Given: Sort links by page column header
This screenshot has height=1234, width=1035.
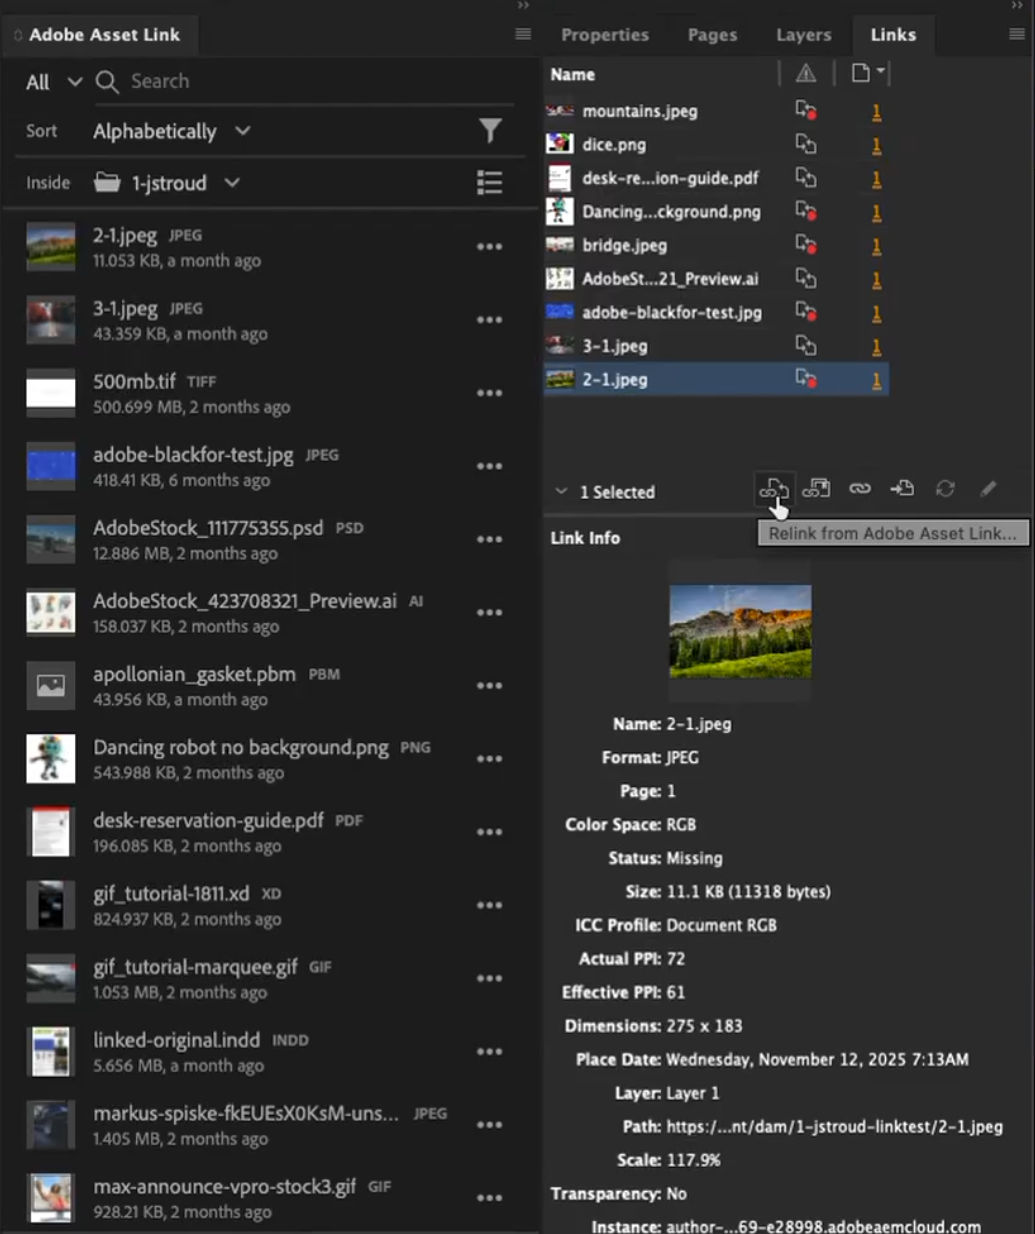Looking at the screenshot, I should 867,73.
